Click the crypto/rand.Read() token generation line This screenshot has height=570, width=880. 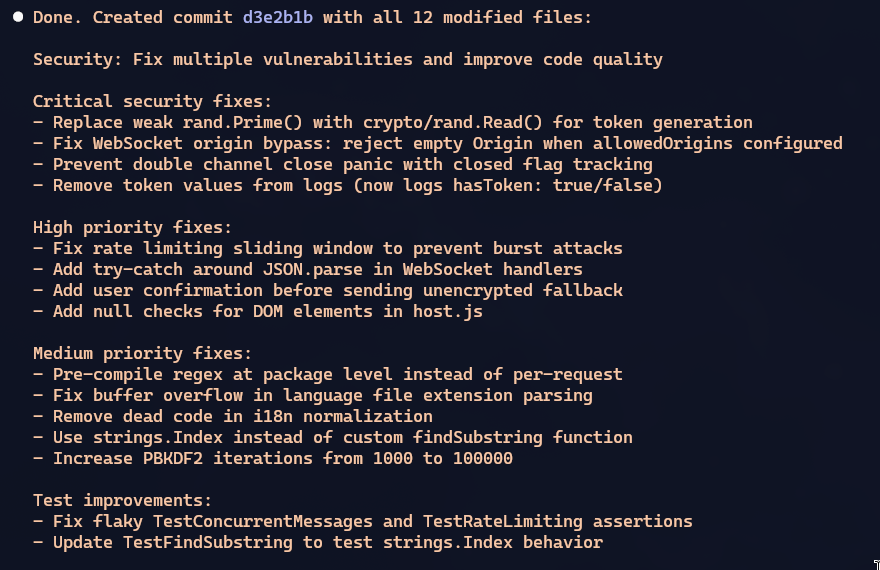(392, 122)
